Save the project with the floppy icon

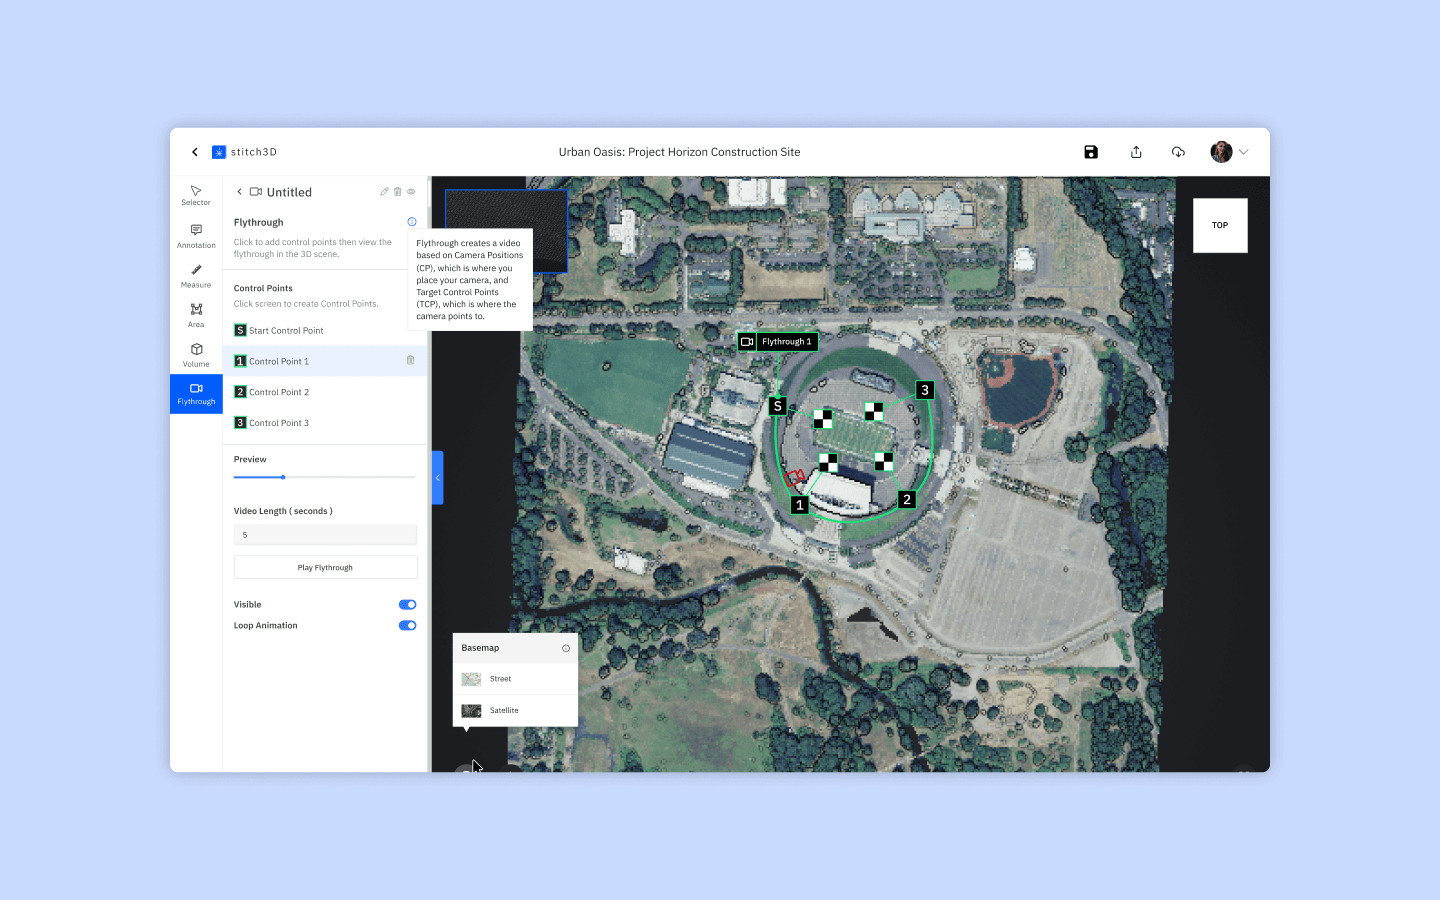tap(1091, 152)
